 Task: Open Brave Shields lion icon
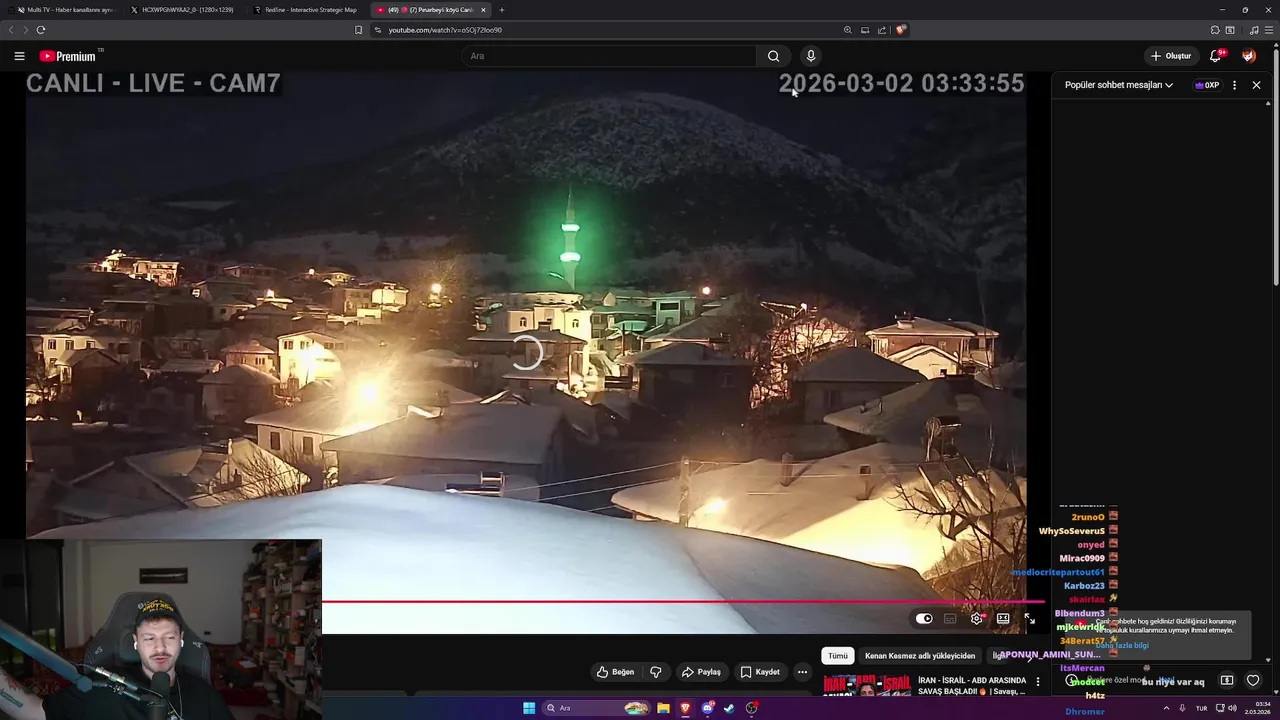[900, 30]
